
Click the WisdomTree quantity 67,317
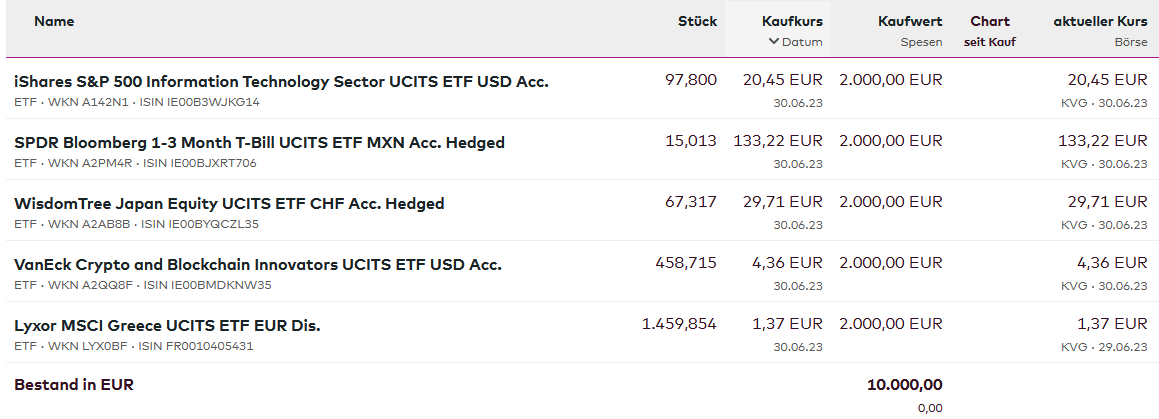691,202
